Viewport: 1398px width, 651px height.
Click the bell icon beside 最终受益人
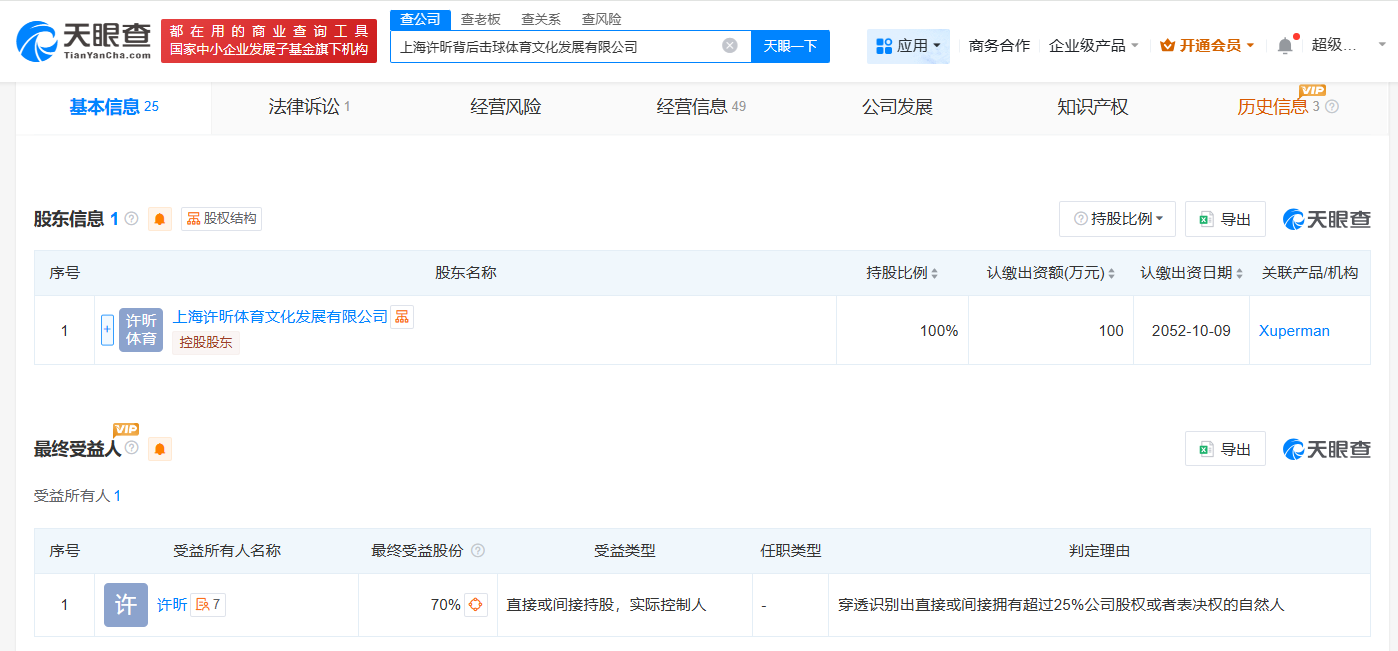coord(160,448)
